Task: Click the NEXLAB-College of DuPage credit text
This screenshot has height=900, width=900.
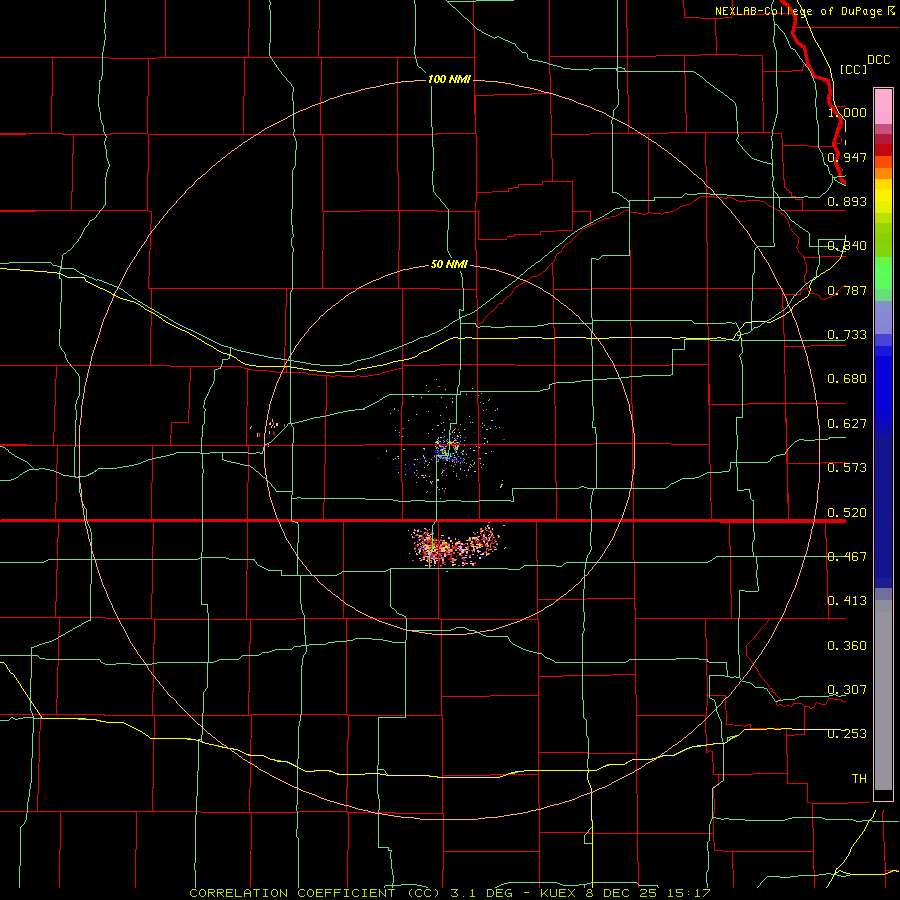Action: click(x=804, y=11)
